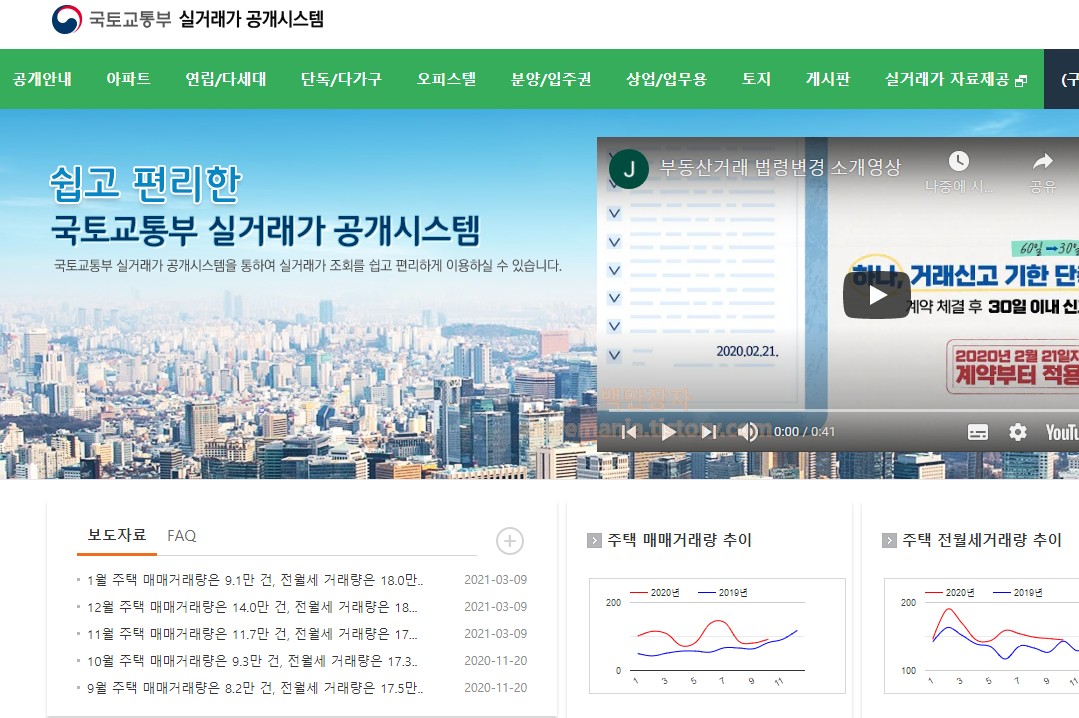
Task: Switch to the 보도자료 tab
Action: coord(117,535)
